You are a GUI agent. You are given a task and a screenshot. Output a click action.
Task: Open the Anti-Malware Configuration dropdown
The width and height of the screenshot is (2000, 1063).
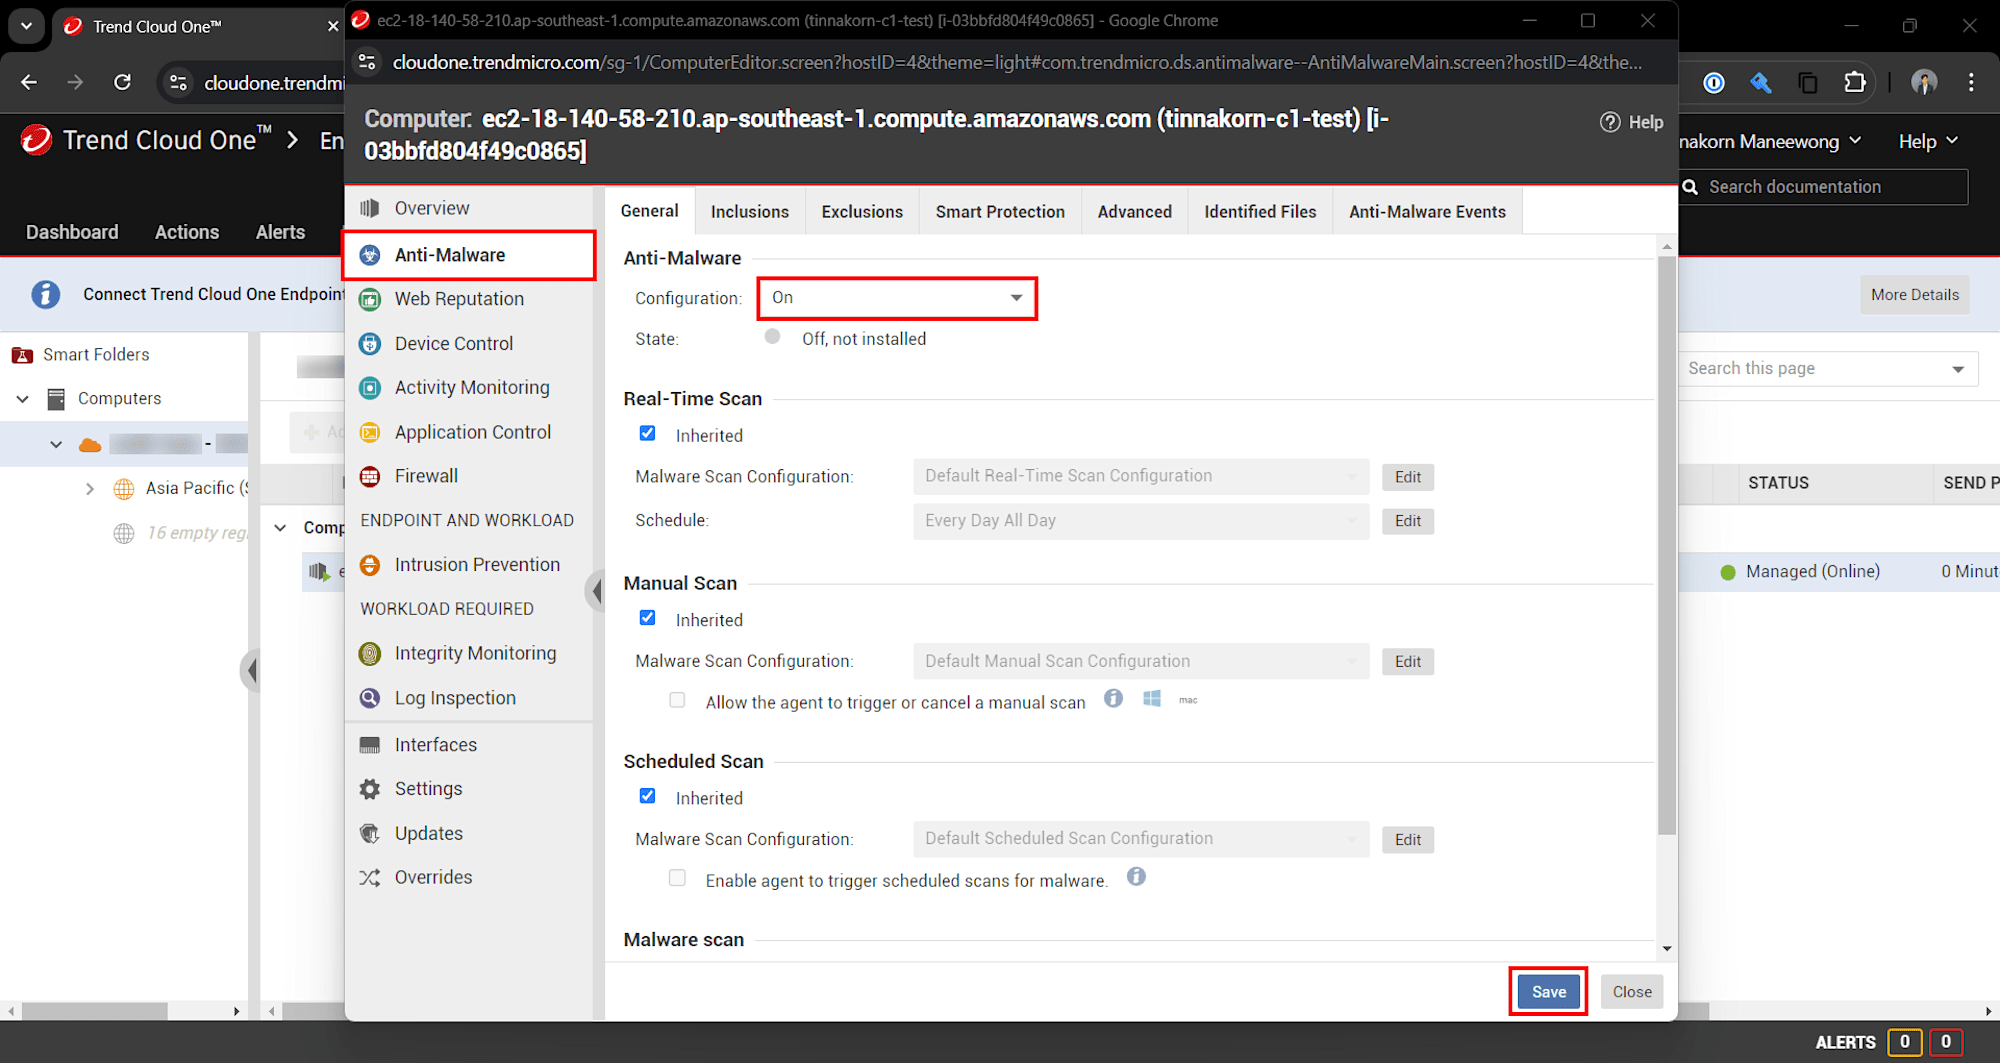(x=897, y=298)
